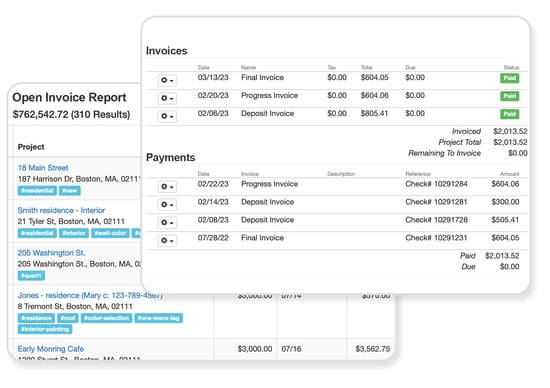Click #wall-color tag under Smith residence
The width and height of the screenshot is (550, 388).
click(110, 233)
